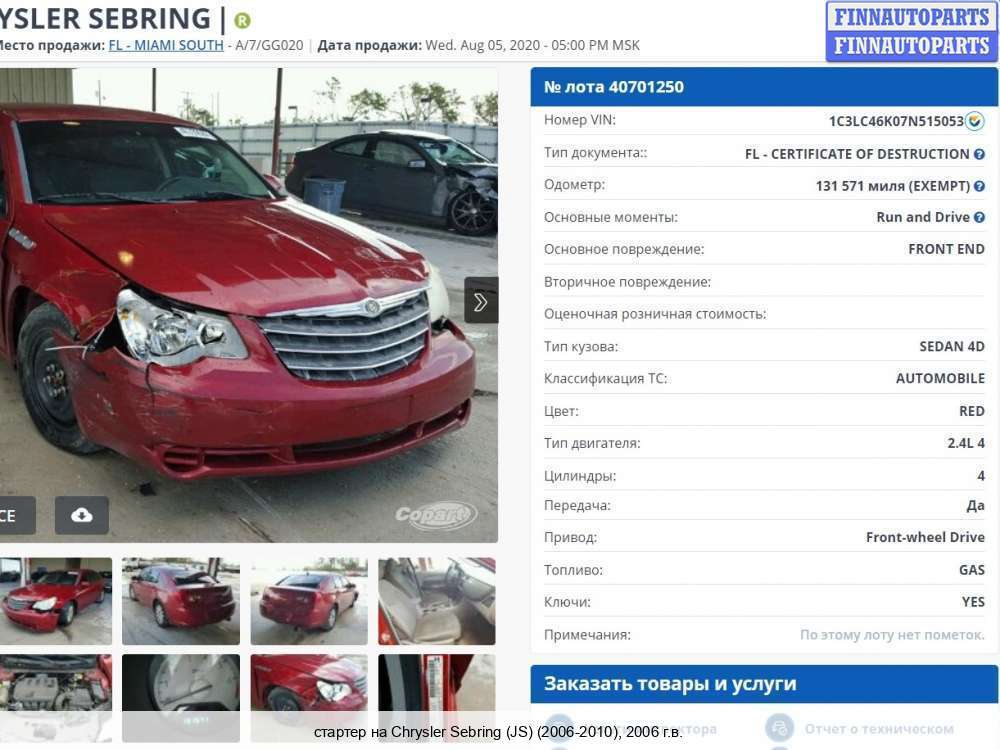Screen dimensions: 1000x750
Task: Download image using cloud download button
Action: (82, 515)
